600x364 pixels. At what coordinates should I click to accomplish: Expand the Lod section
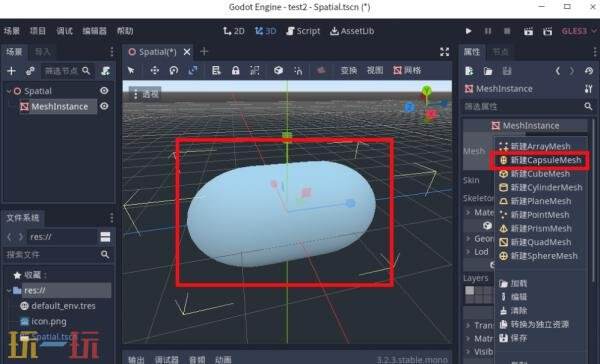coord(468,251)
